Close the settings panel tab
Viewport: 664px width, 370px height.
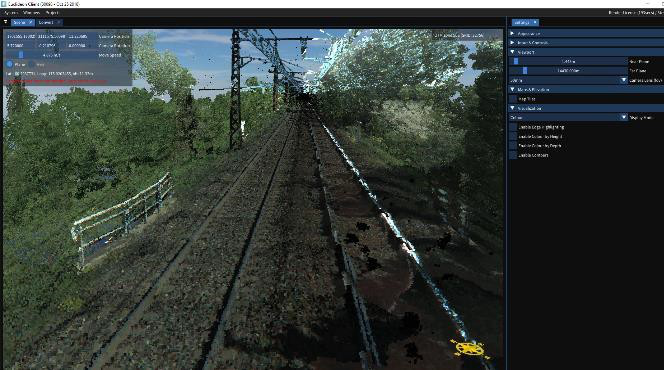coord(535,22)
